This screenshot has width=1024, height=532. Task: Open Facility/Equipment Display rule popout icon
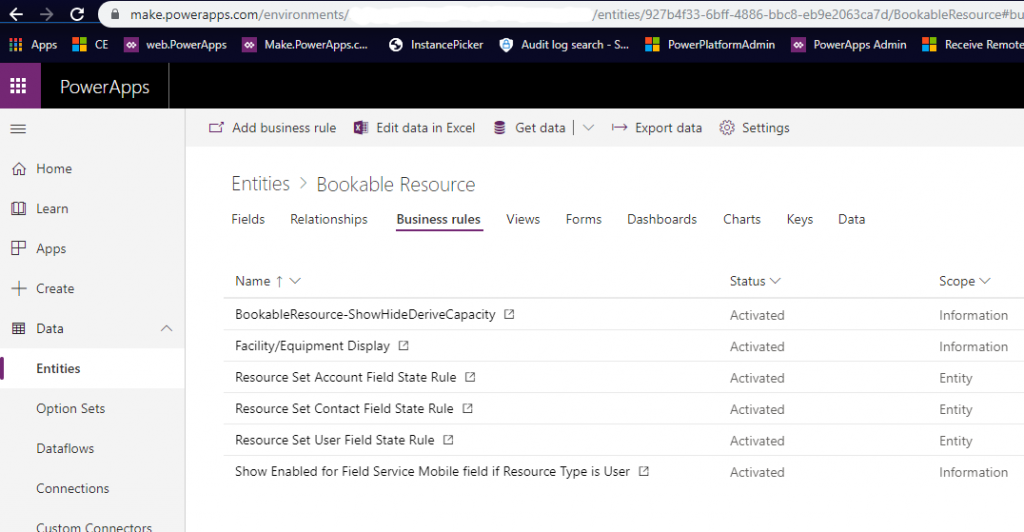[x=404, y=345]
